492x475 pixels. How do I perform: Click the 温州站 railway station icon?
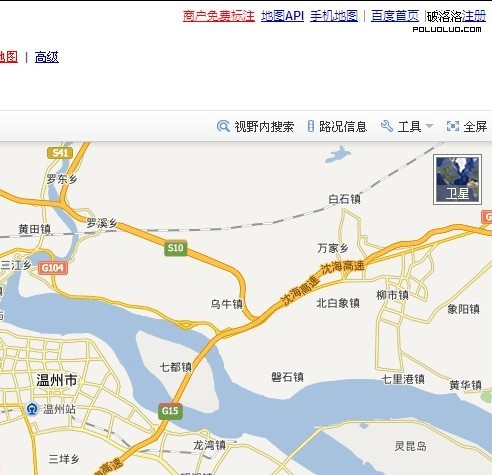pyautogui.click(x=32, y=409)
